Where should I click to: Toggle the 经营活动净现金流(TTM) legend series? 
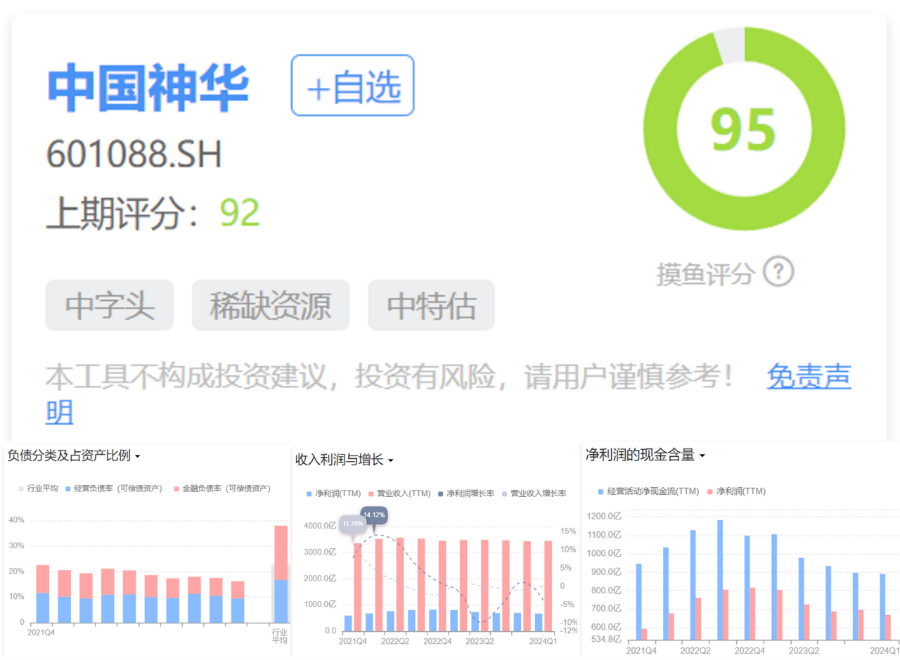649,491
